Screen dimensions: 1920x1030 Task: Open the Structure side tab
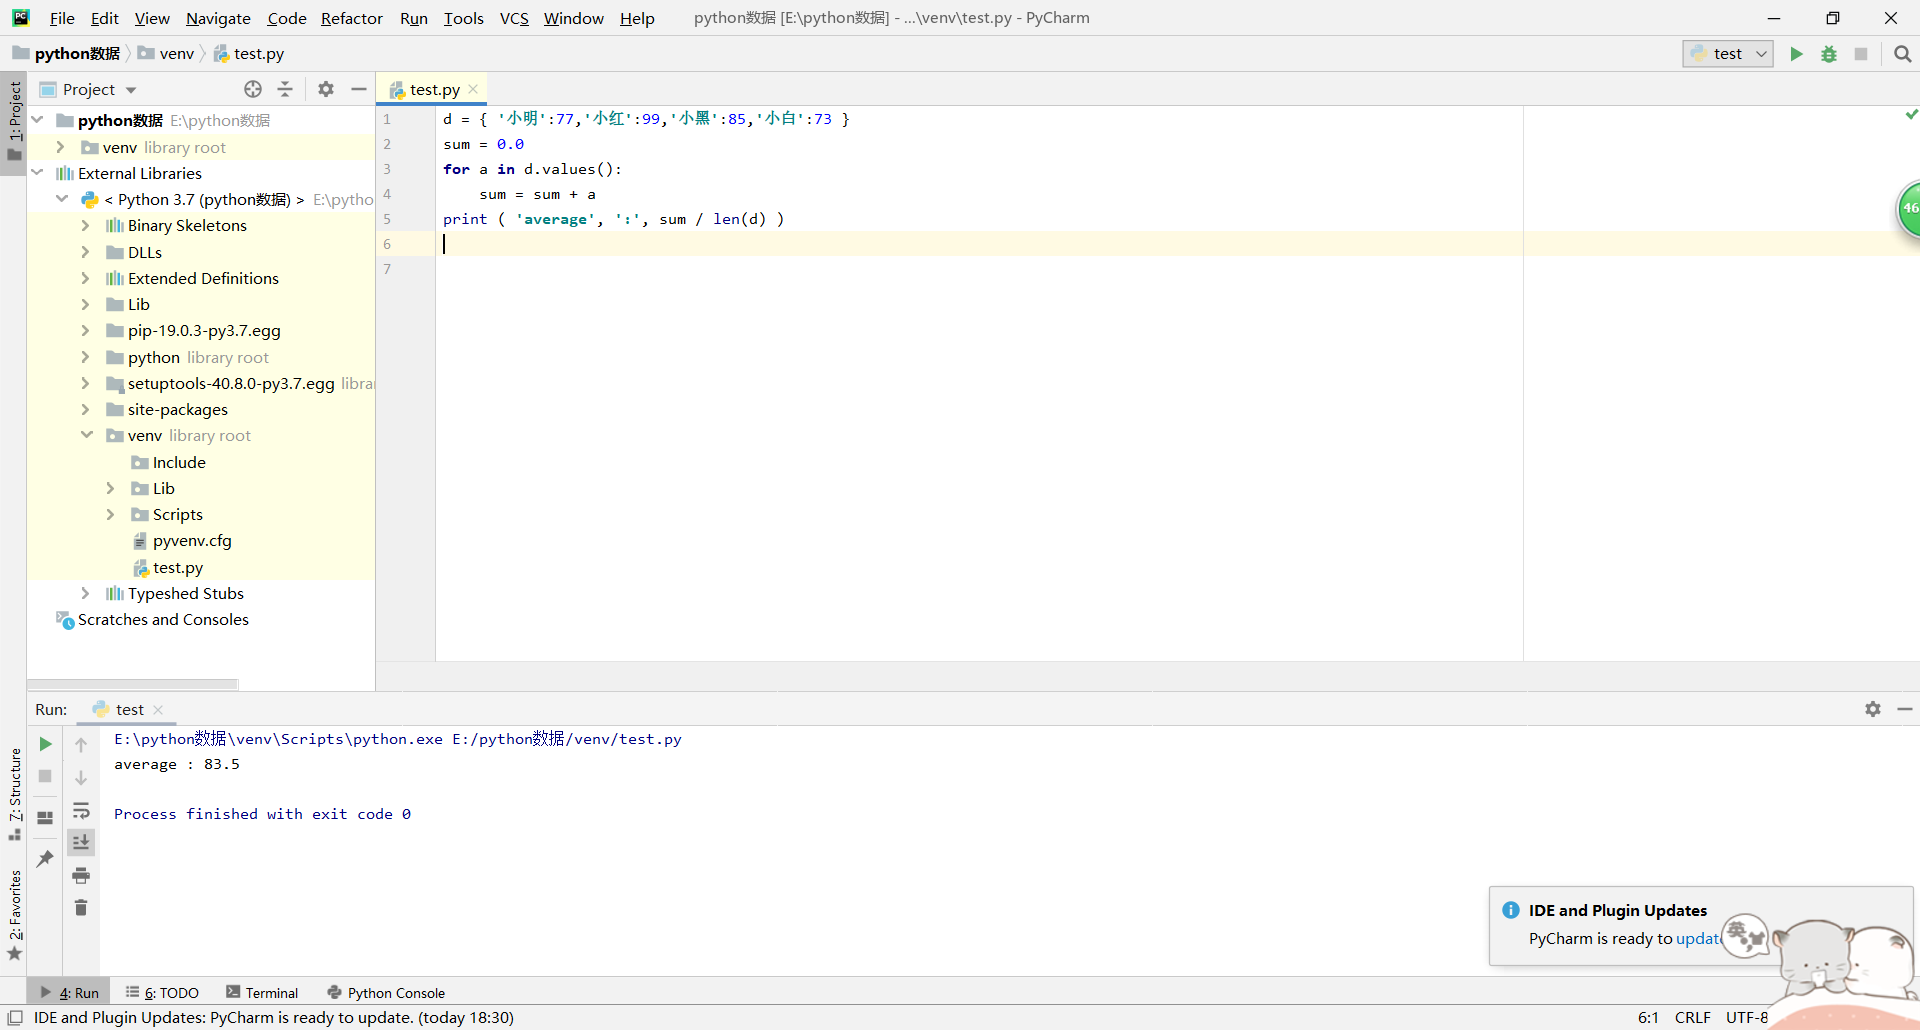pyautogui.click(x=14, y=795)
